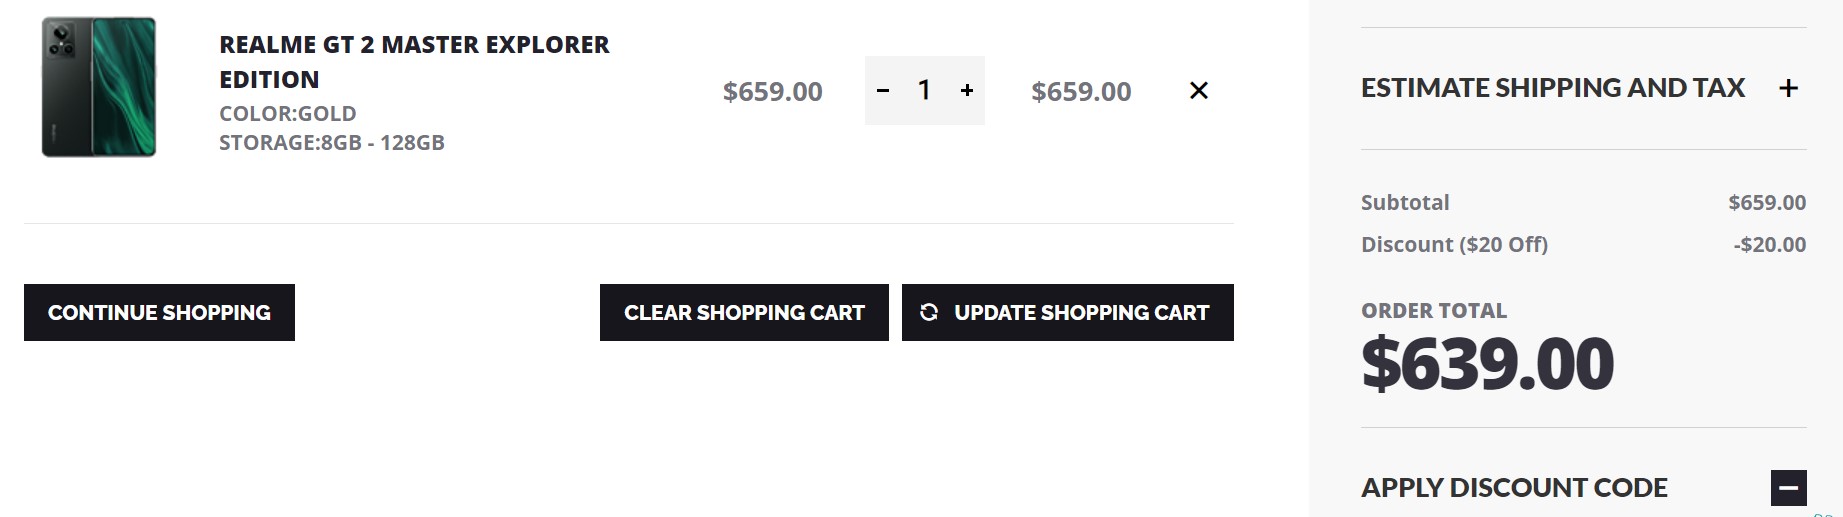1843x517 pixels.
Task: Decrease quantity with the minus button
Action: (x=882, y=91)
